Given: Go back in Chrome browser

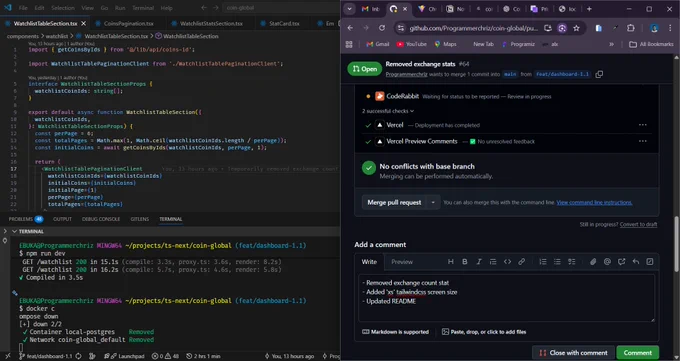Looking at the screenshot, I should [350, 28].
